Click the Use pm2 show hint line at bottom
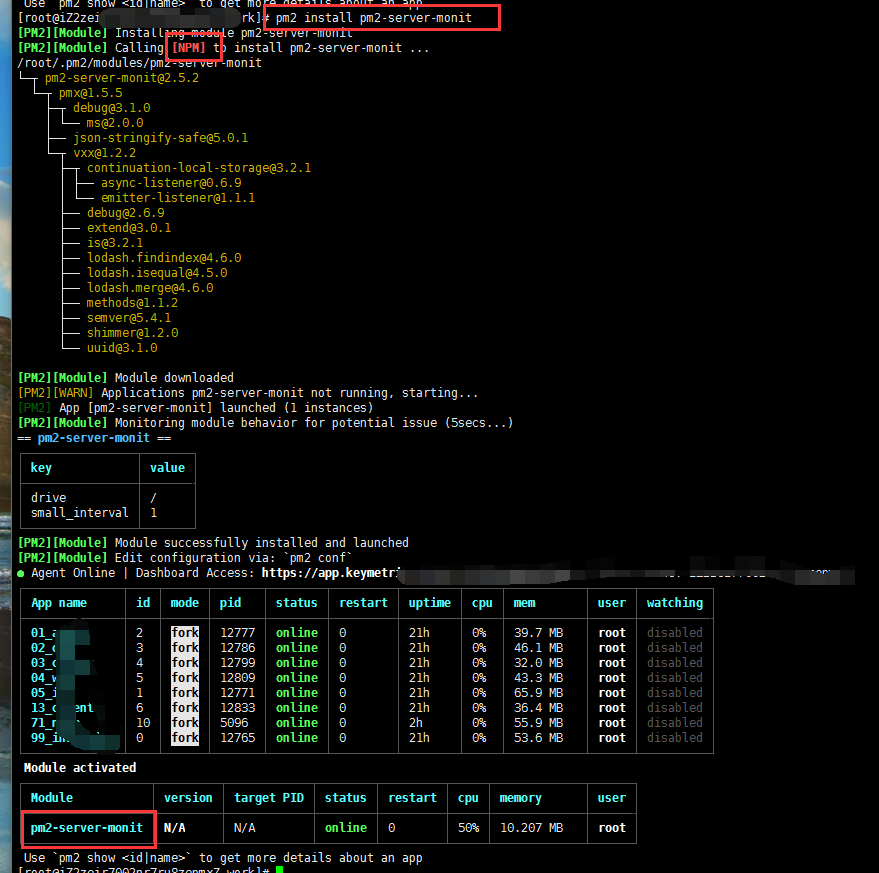This screenshot has height=873, width=879. (223, 858)
